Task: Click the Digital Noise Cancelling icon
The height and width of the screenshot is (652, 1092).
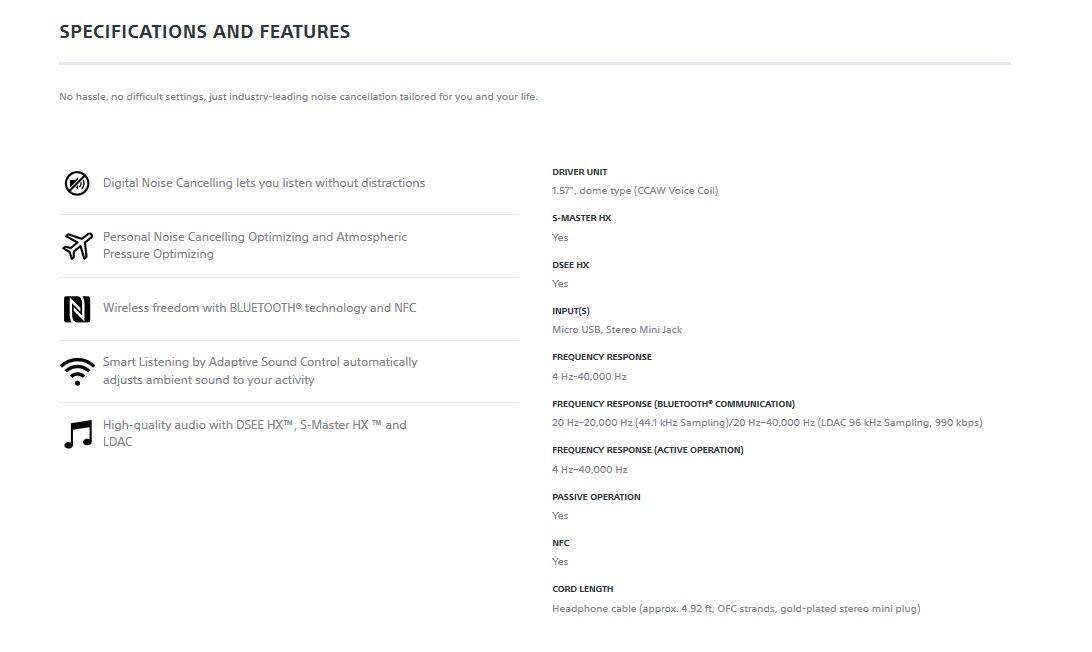Action: click(x=77, y=183)
